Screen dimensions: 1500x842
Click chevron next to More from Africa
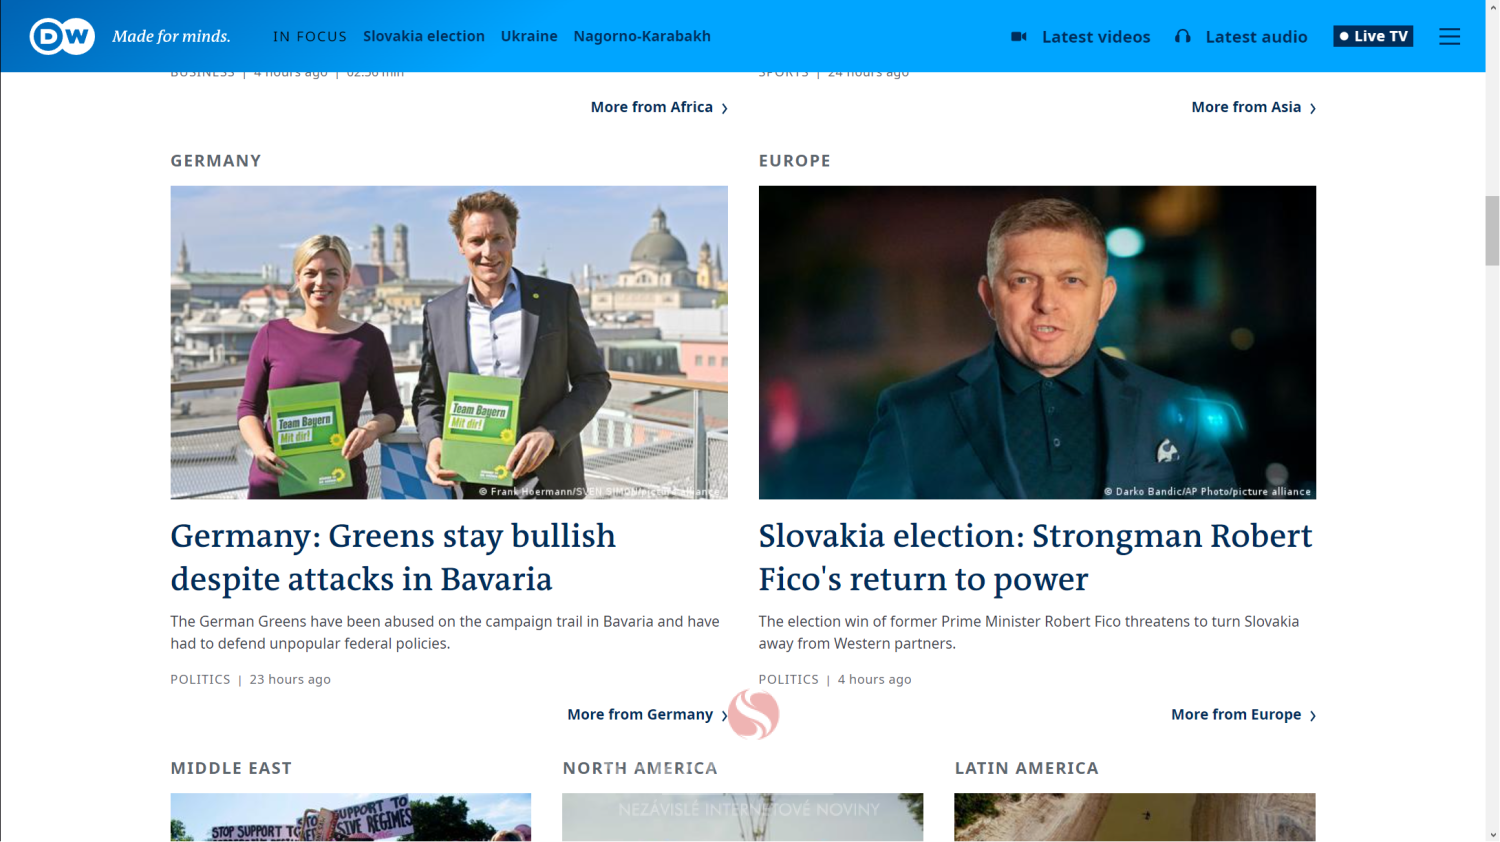point(725,108)
